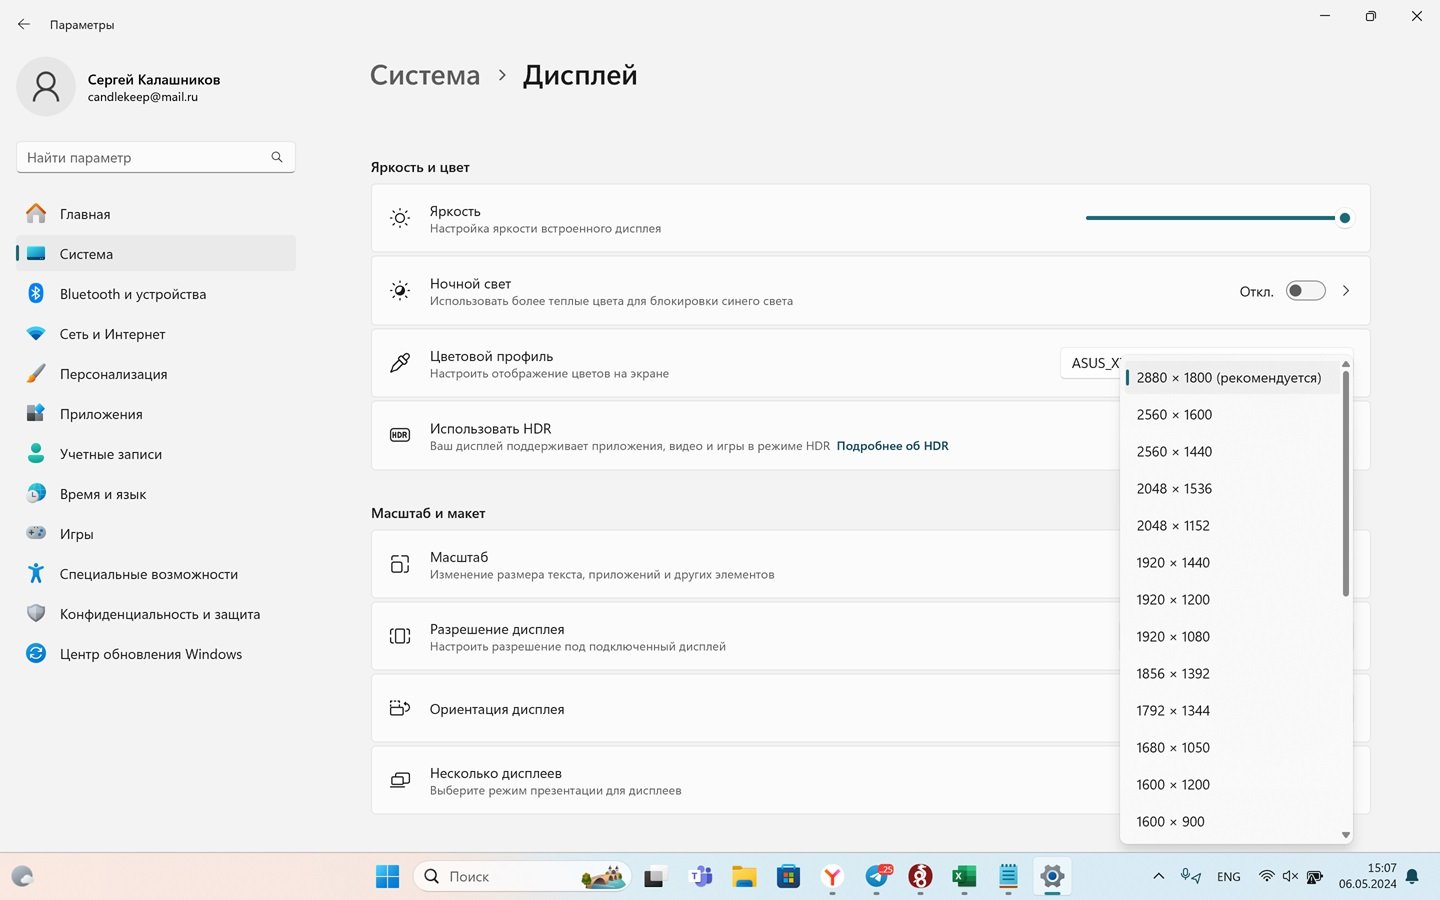Image resolution: width=1440 pixels, height=900 pixels.
Task: Select 2560 × 1600 resolution
Action: pos(1232,415)
